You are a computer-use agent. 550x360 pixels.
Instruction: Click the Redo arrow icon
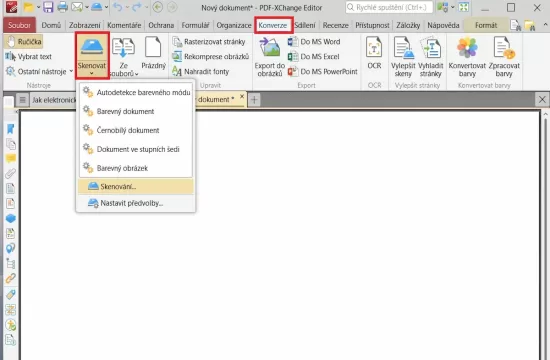pos(137,7)
